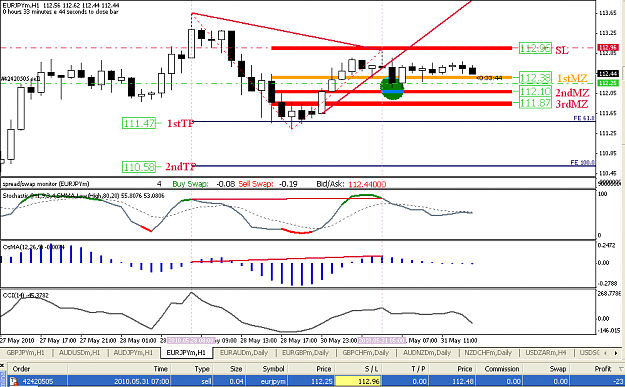Click the 1stTP label on chart
The height and width of the screenshot is (387, 625).
pyautogui.click(x=181, y=123)
